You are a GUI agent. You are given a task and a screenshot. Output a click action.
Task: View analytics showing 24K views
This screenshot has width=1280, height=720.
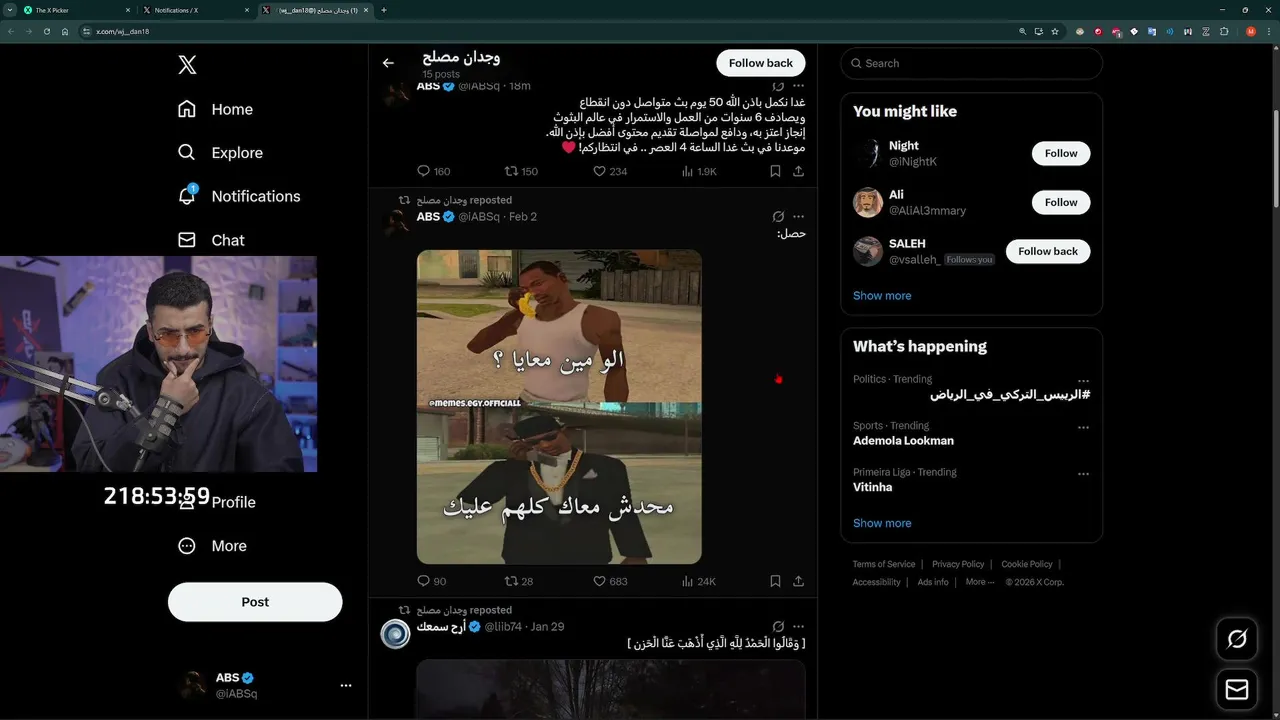[x=698, y=581]
